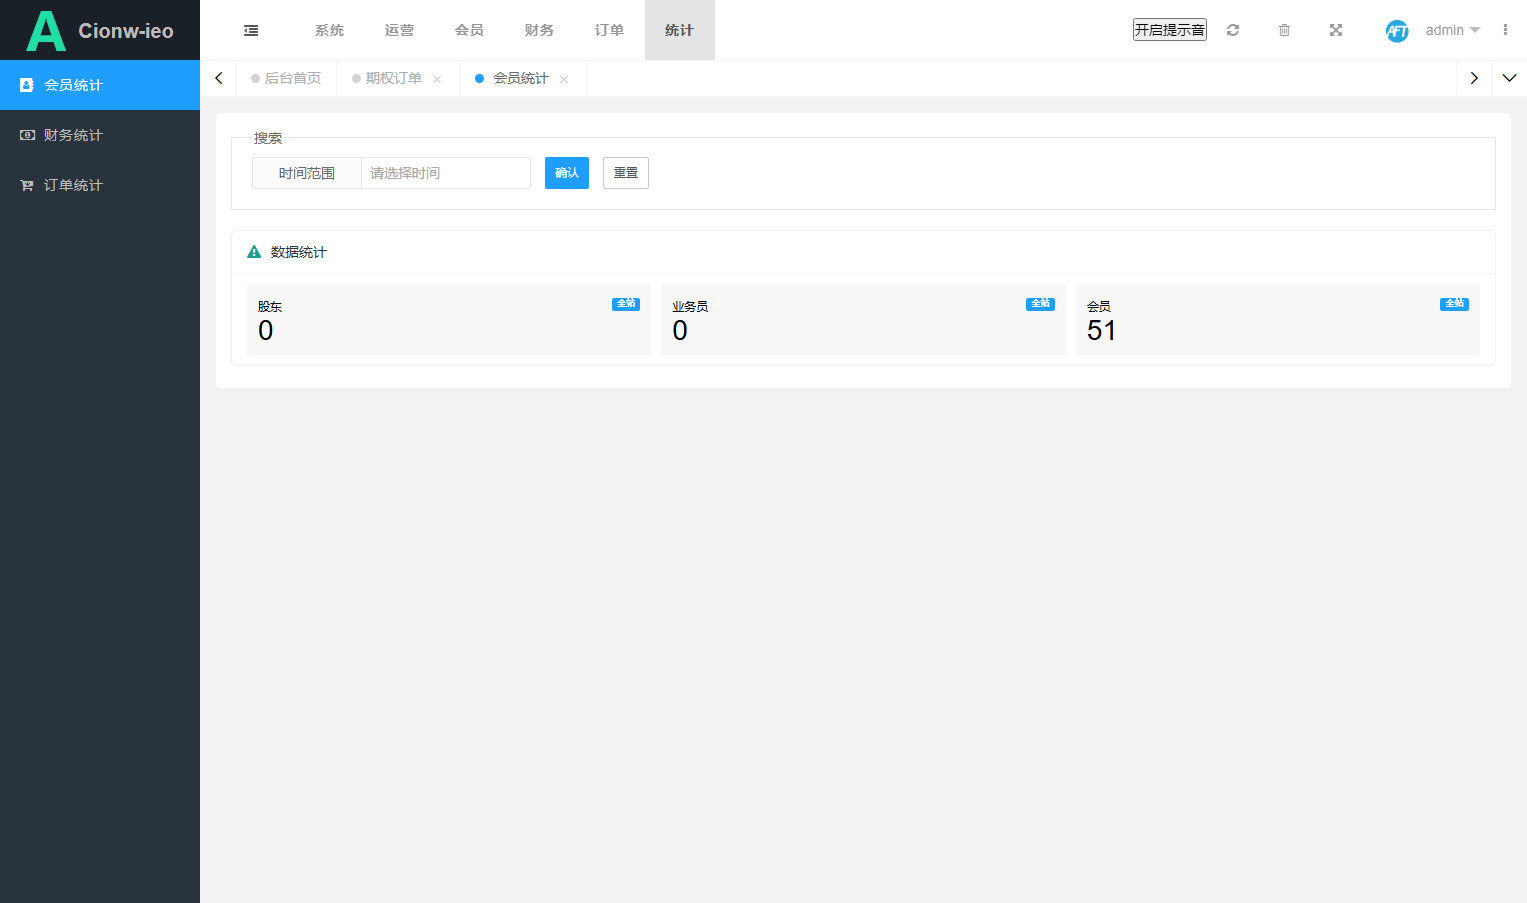Click the 数据统计 warning triangle icon
The width and height of the screenshot is (1527, 903).
pyautogui.click(x=254, y=252)
